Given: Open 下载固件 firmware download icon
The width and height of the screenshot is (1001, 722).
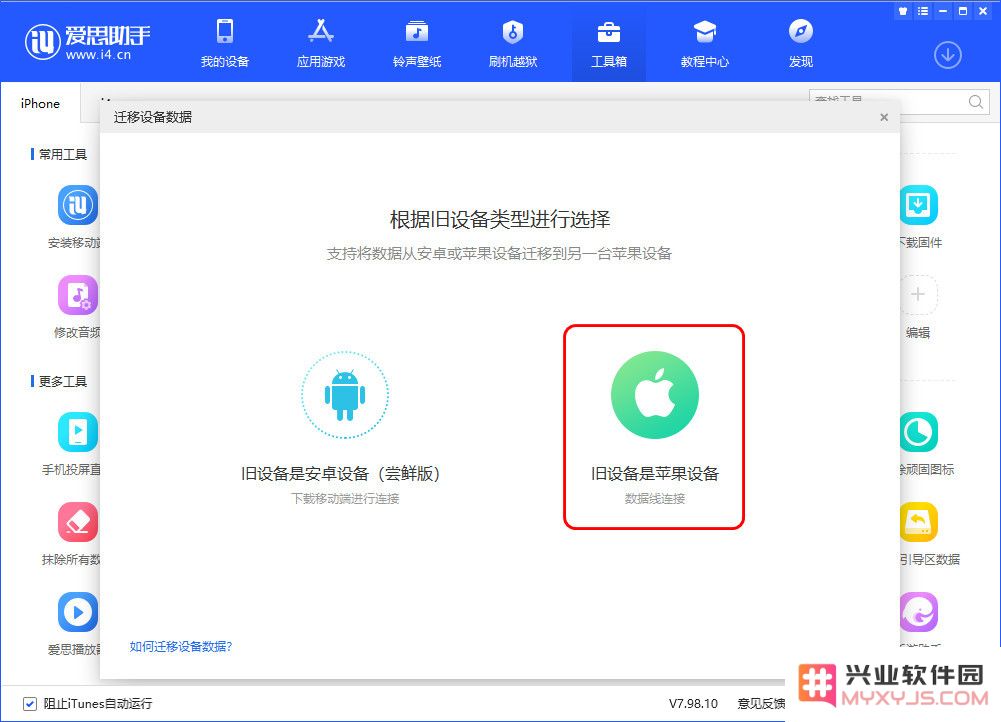Looking at the screenshot, I should [x=919, y=205].
